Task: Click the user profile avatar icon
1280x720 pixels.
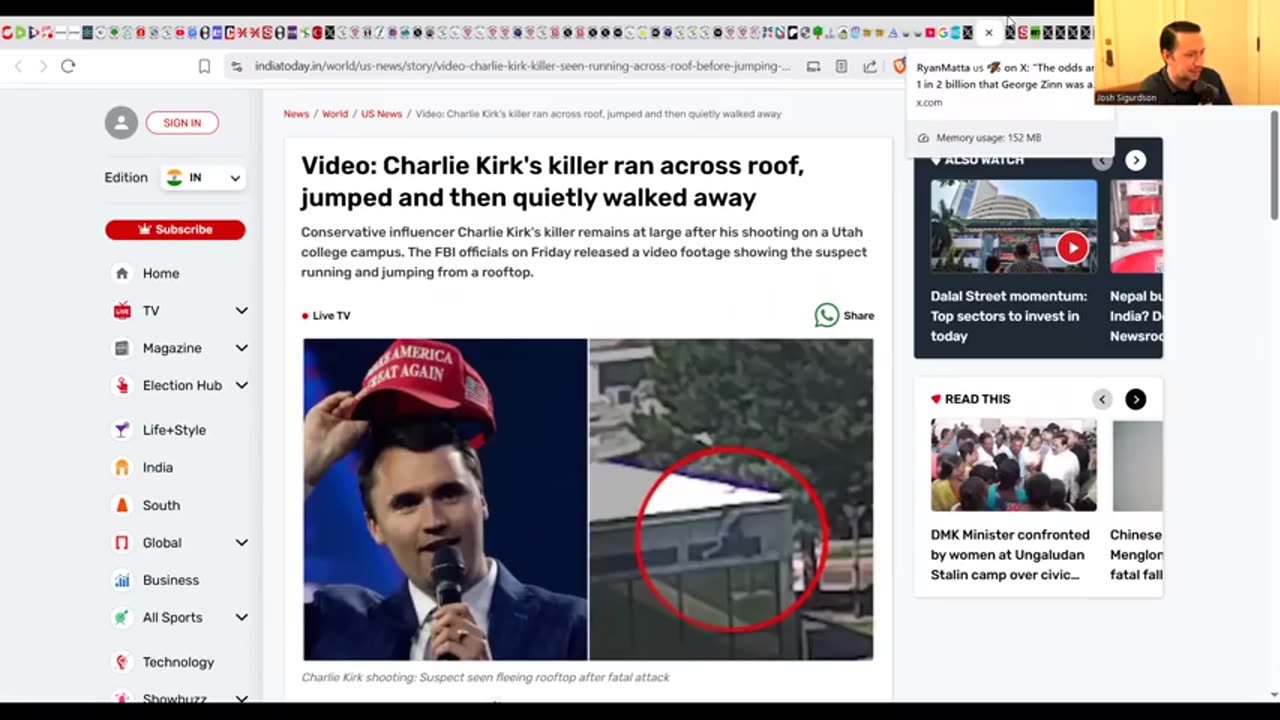Action: coord(121,122)
